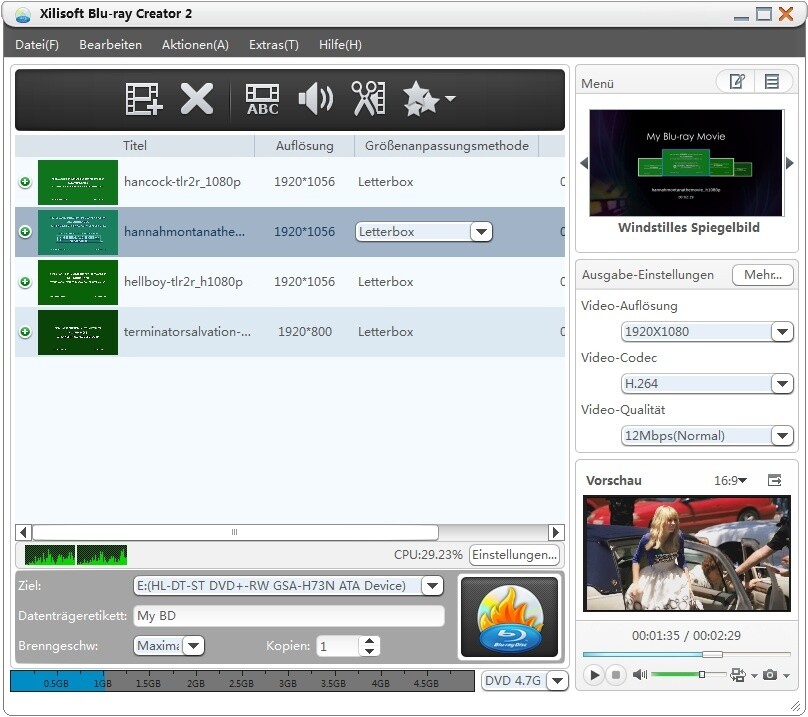
Task: Click the CPU usage graph
Action: coord(76,555)
